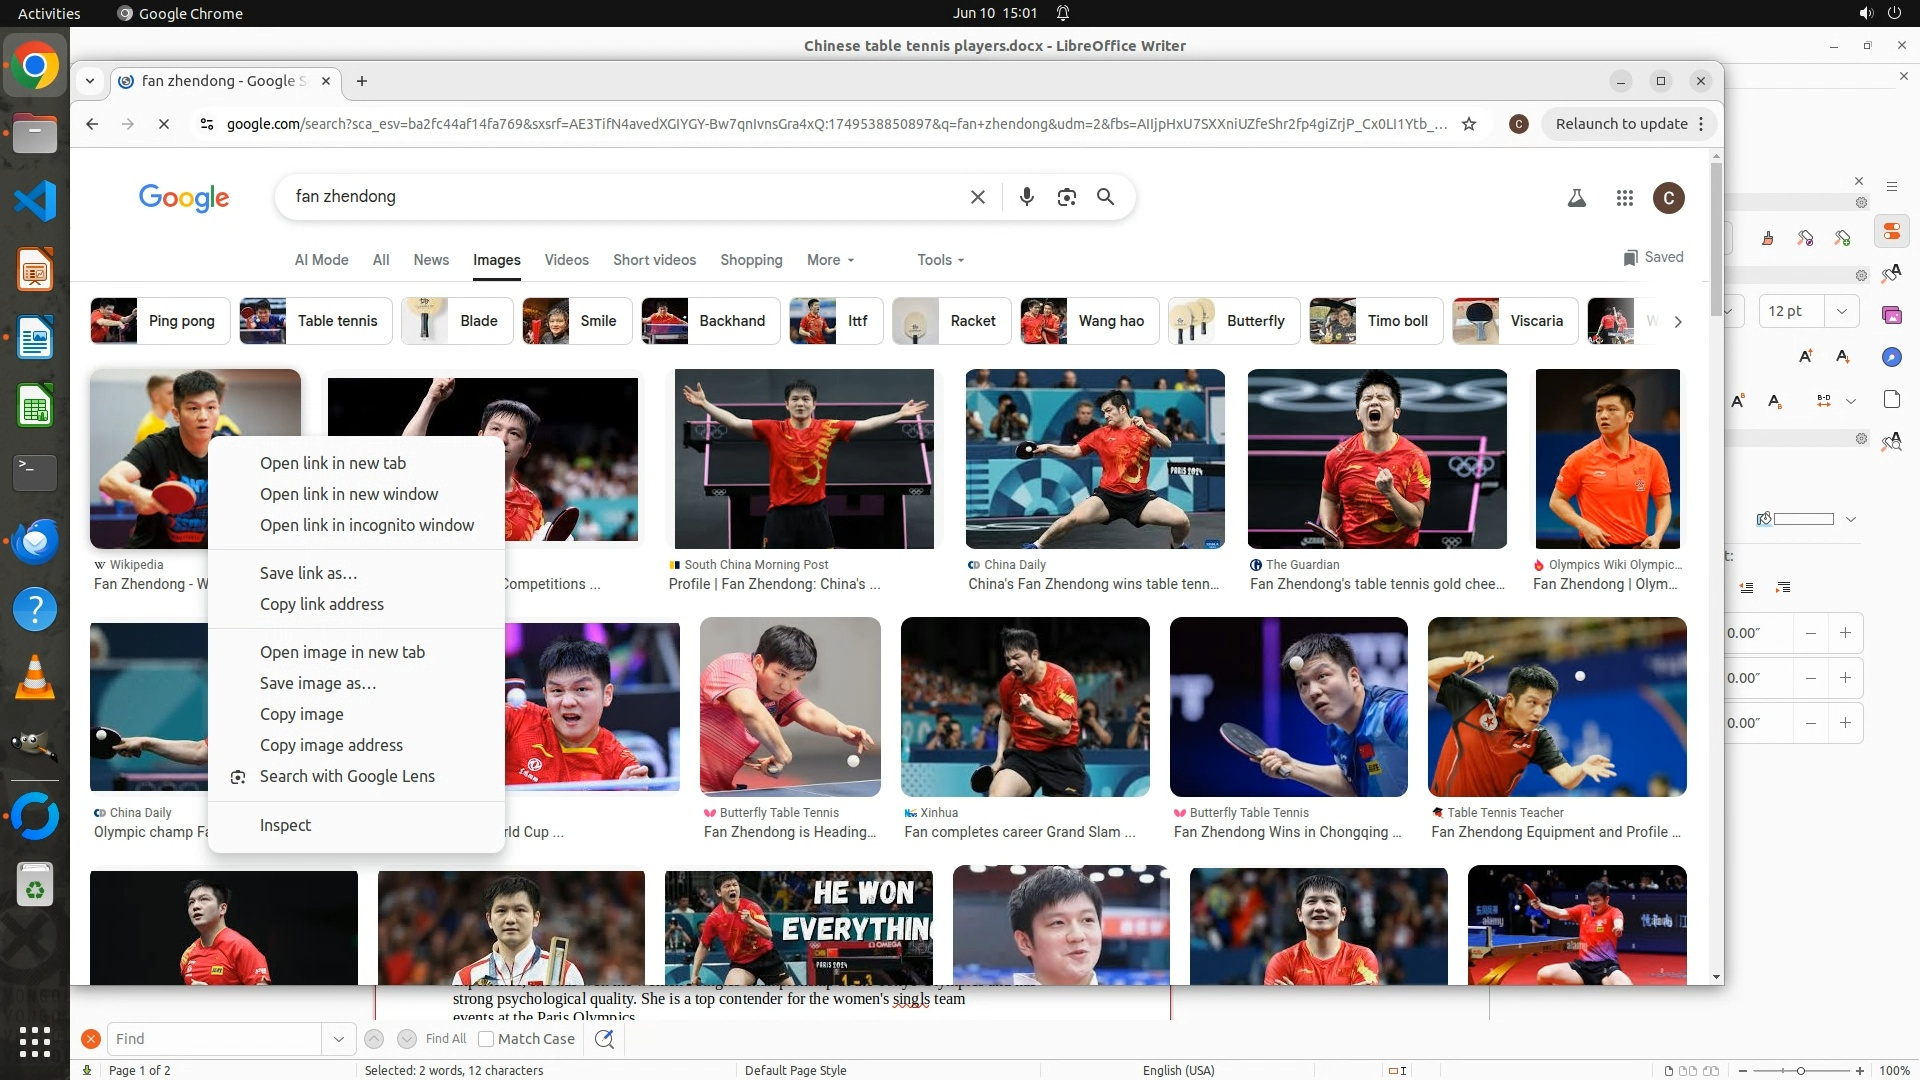The height and width of the screenshot is (1080, 1920).
Task: Open The Guardian Fan Zhendong thumbnail
Action: point(1376,459)
